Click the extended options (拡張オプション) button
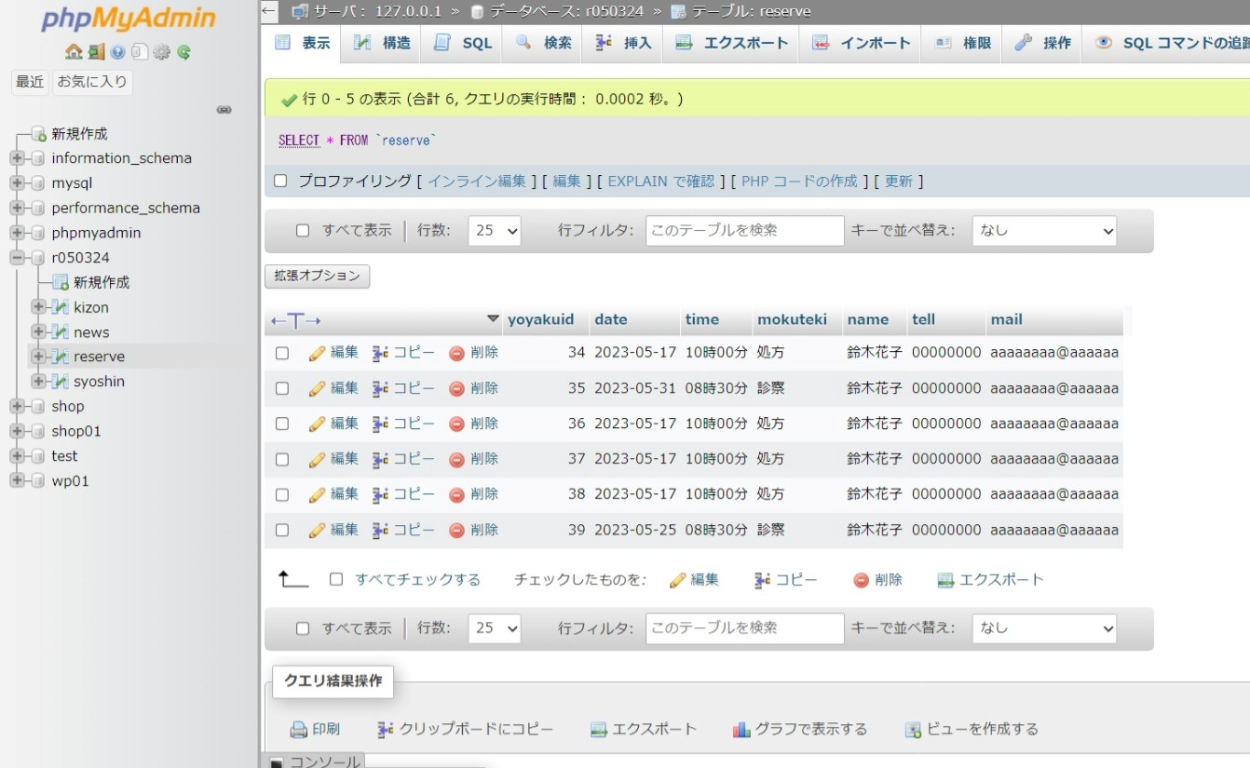 click(x=317, y=276)
